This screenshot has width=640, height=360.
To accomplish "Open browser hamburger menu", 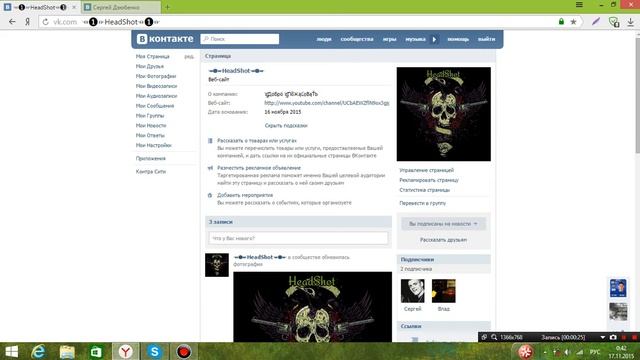I will pos(579,5).
